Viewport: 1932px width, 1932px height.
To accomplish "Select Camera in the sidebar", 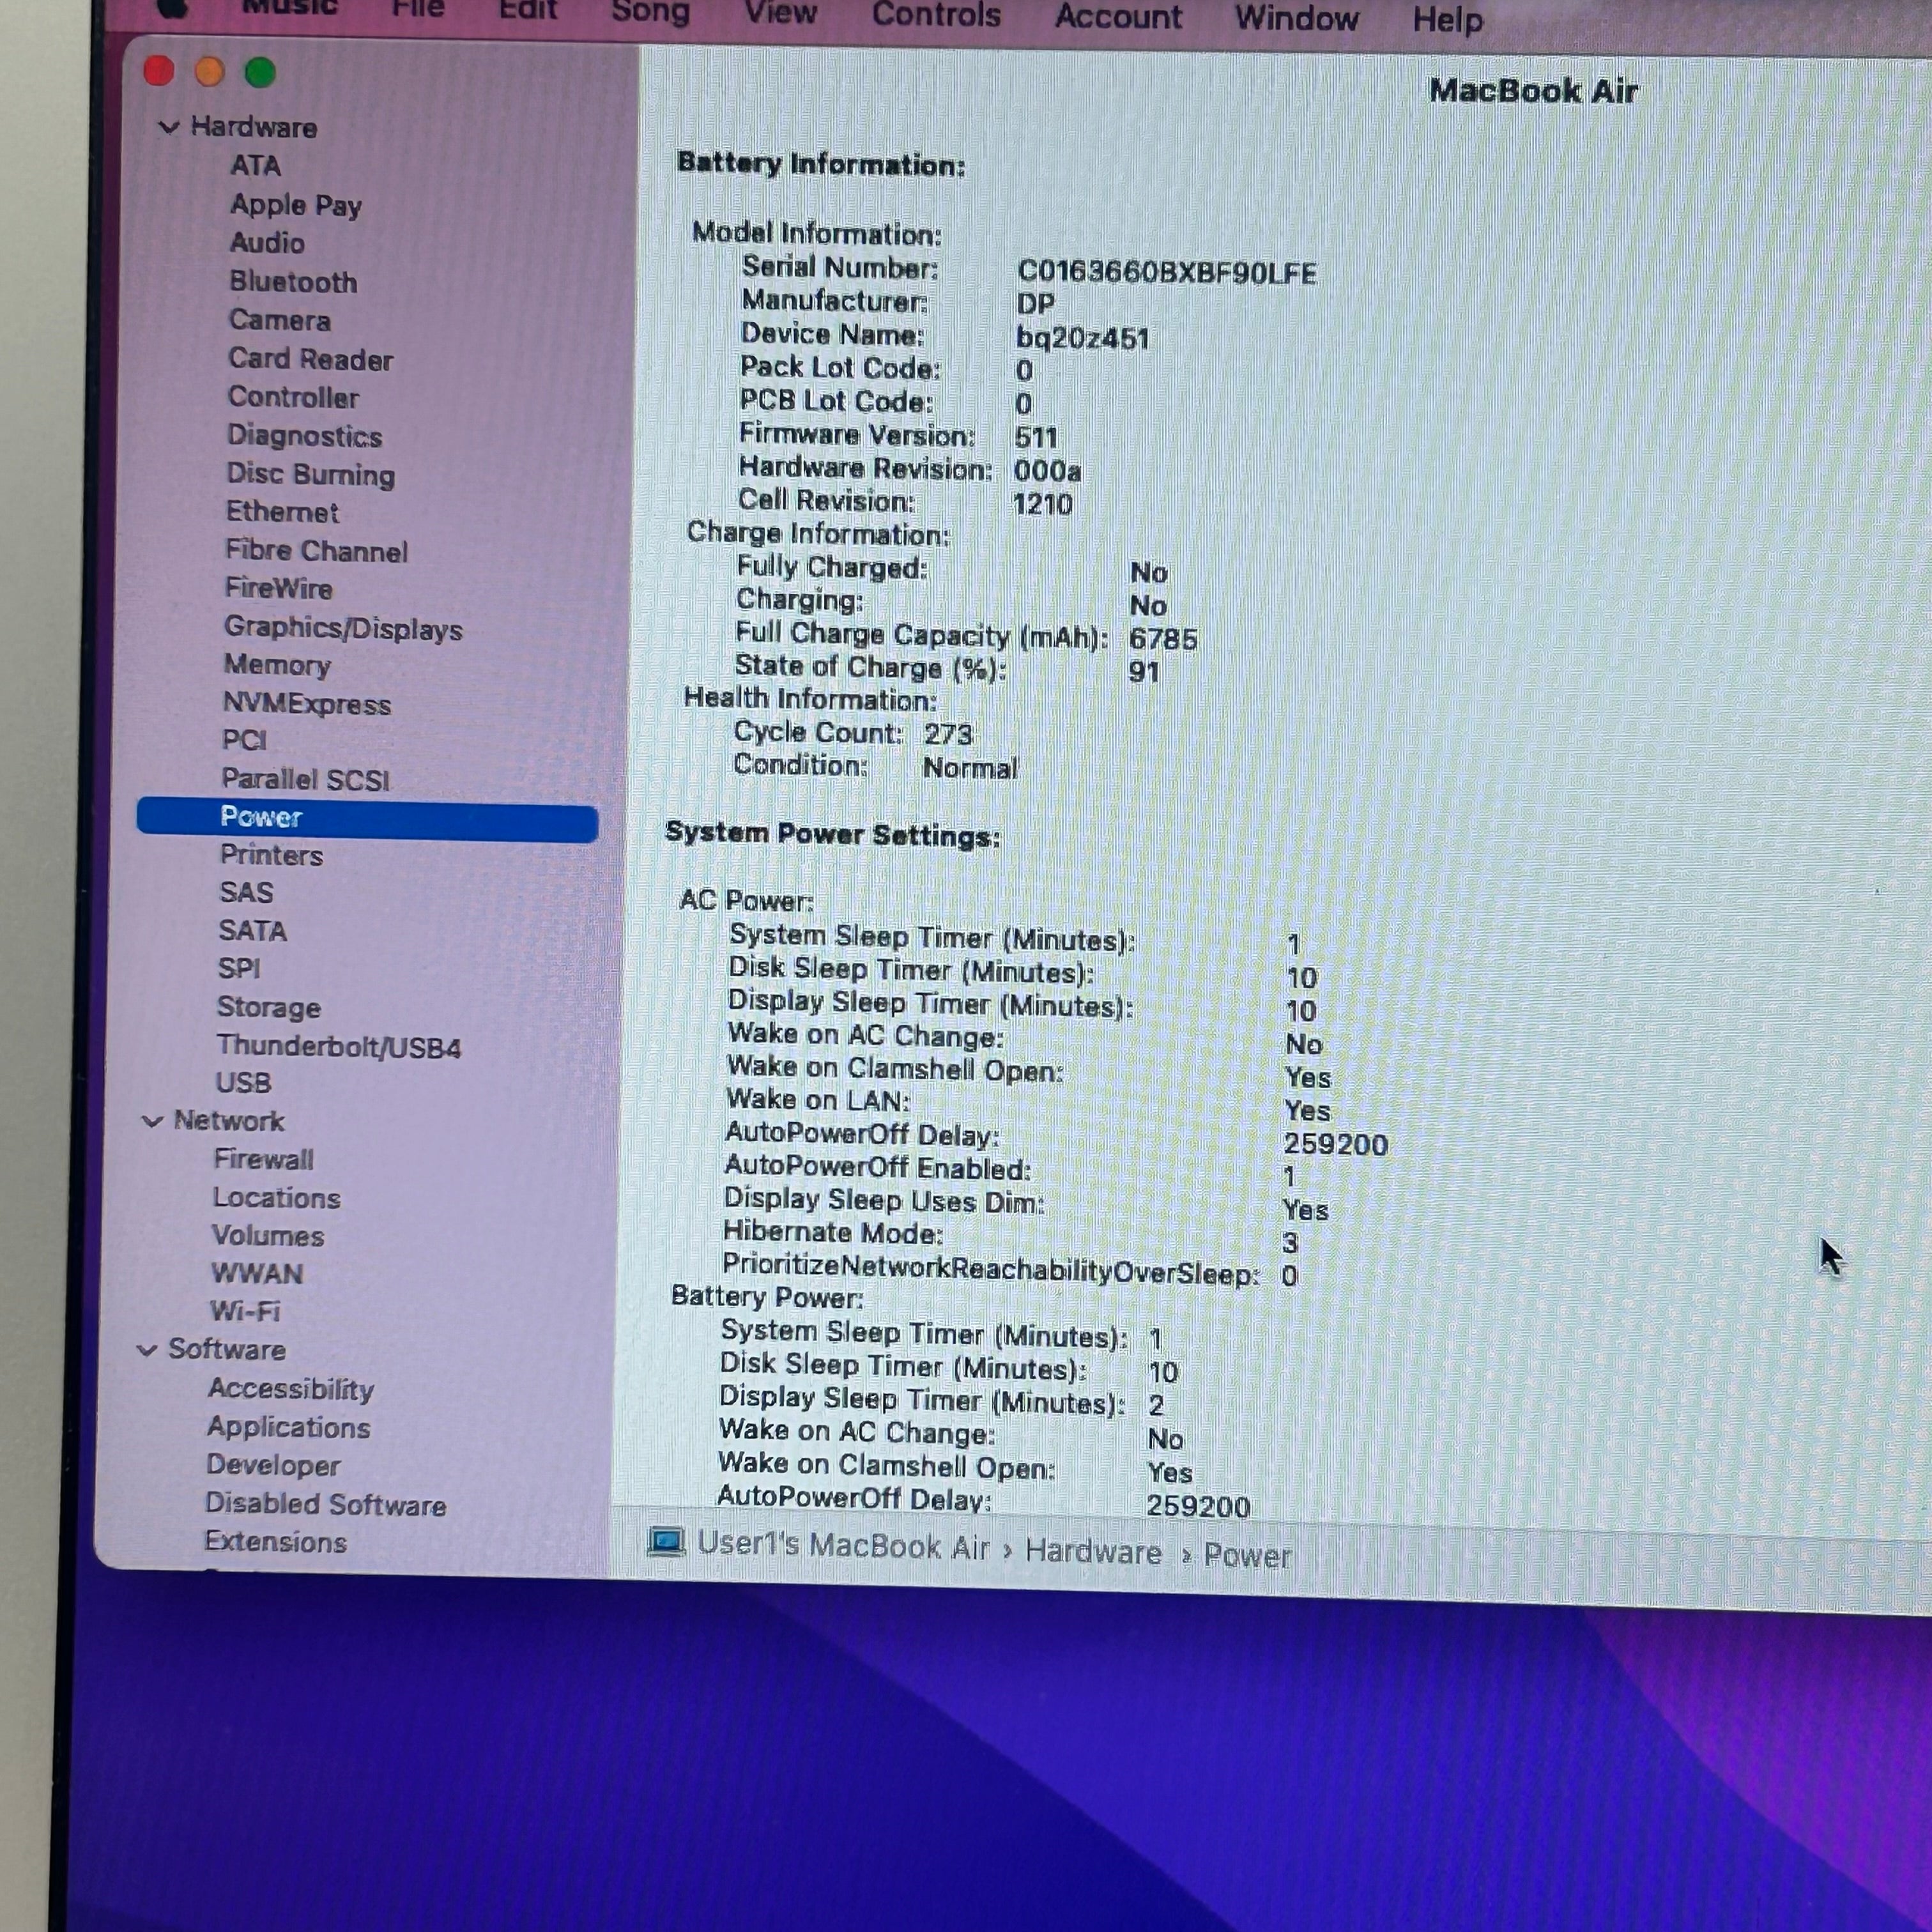I will coord(279,320).
